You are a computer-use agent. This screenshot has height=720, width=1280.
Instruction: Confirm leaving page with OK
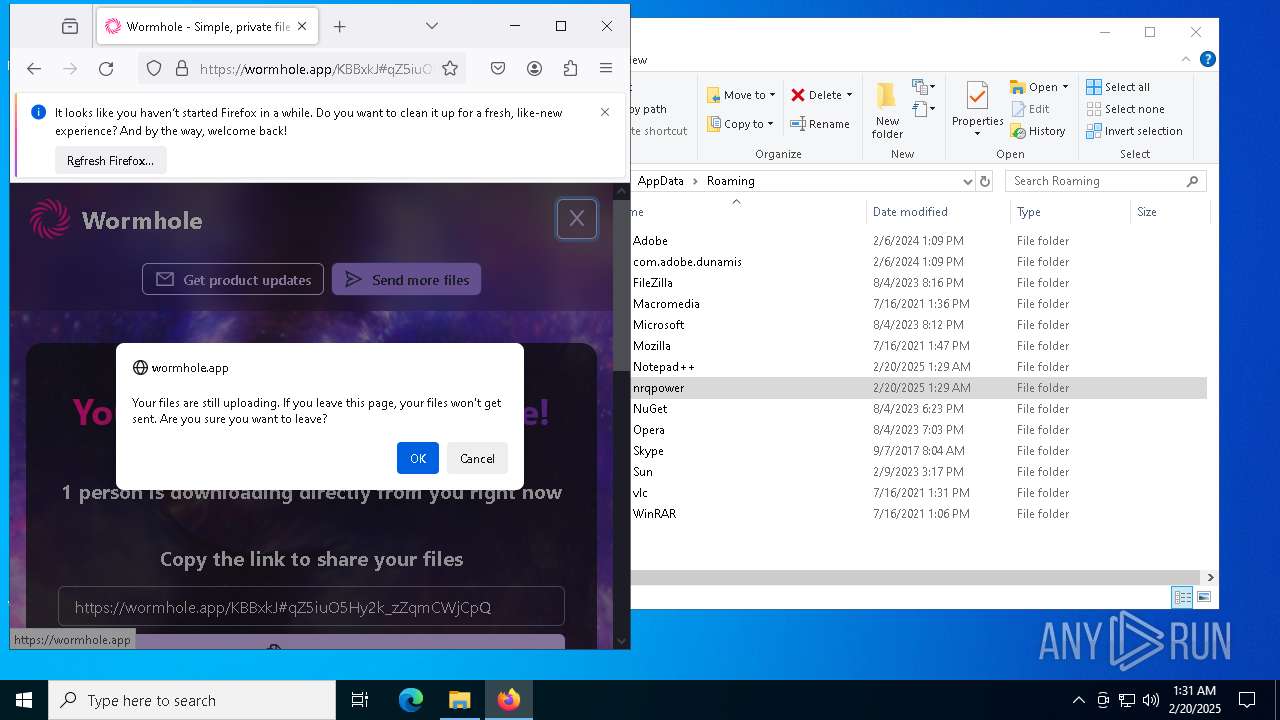tap(418, 458)
